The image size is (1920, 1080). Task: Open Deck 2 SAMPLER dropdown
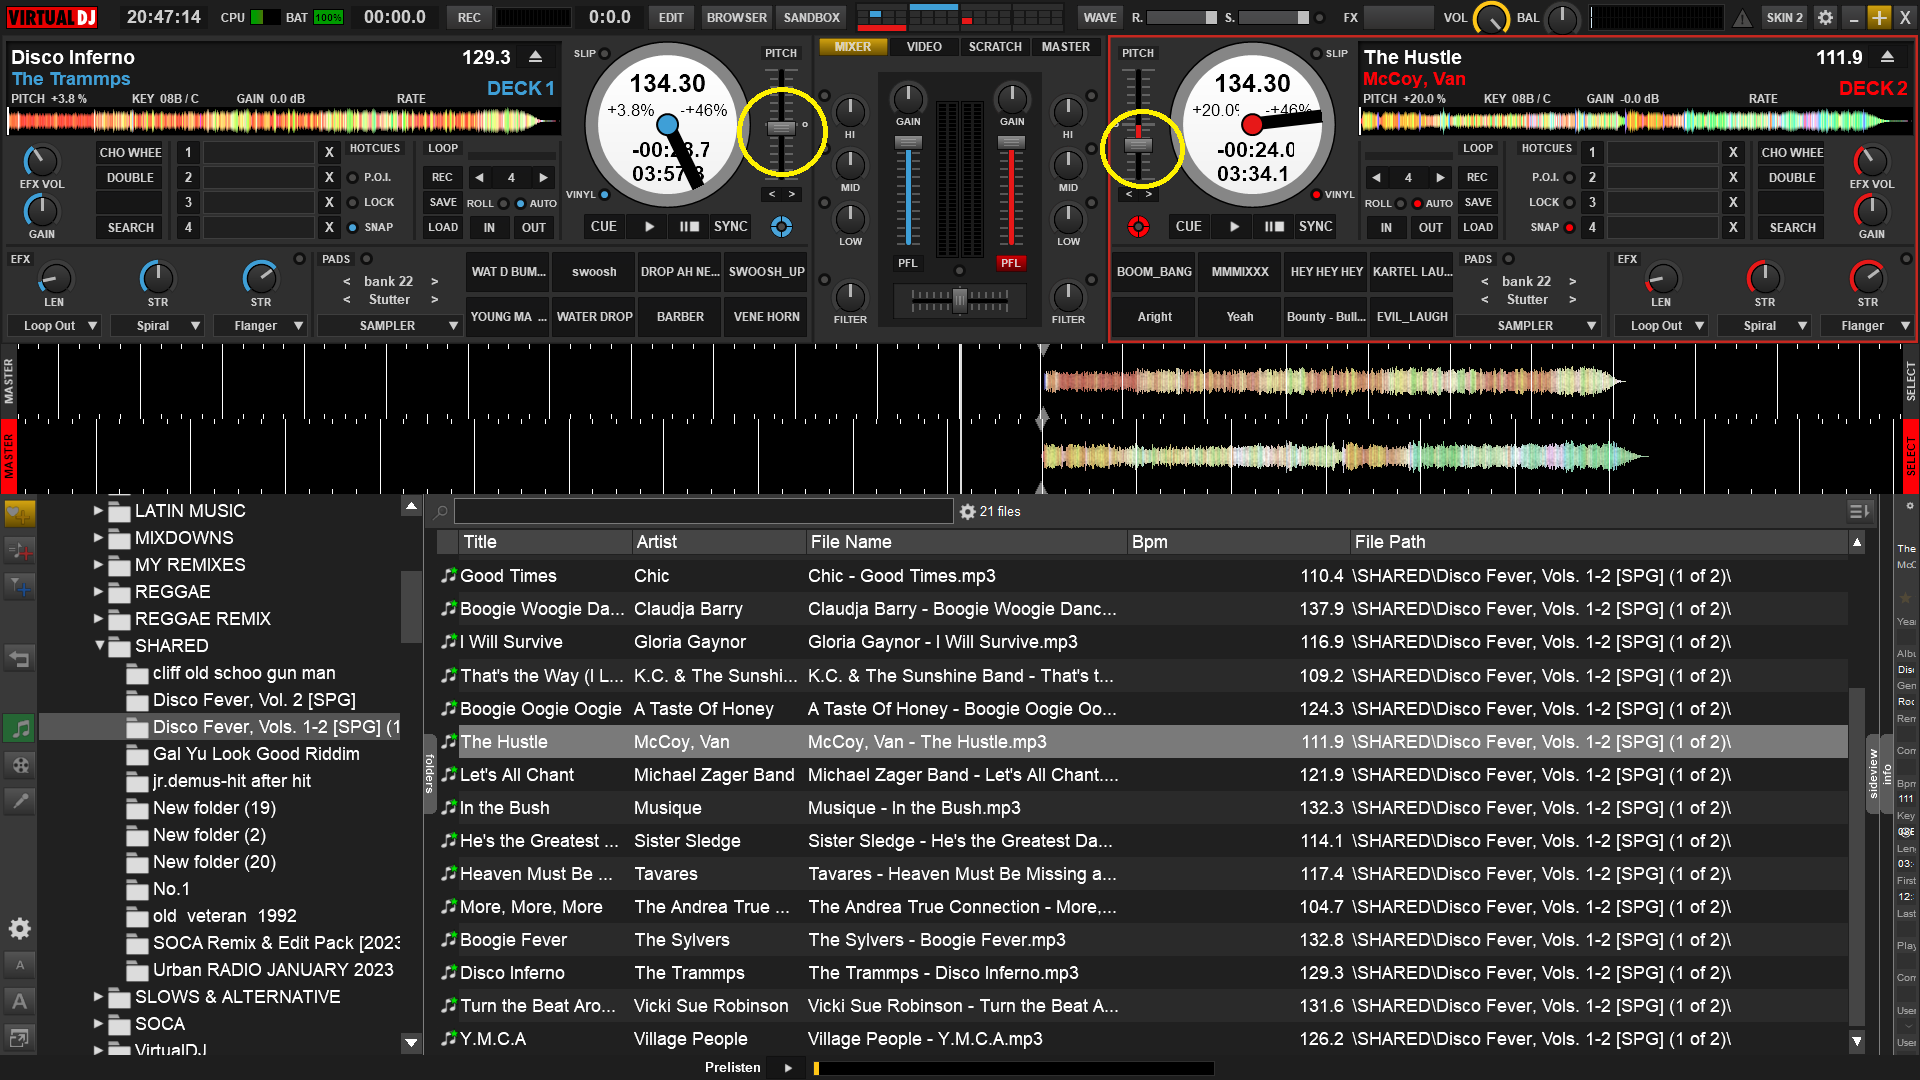pos(1590,326)
